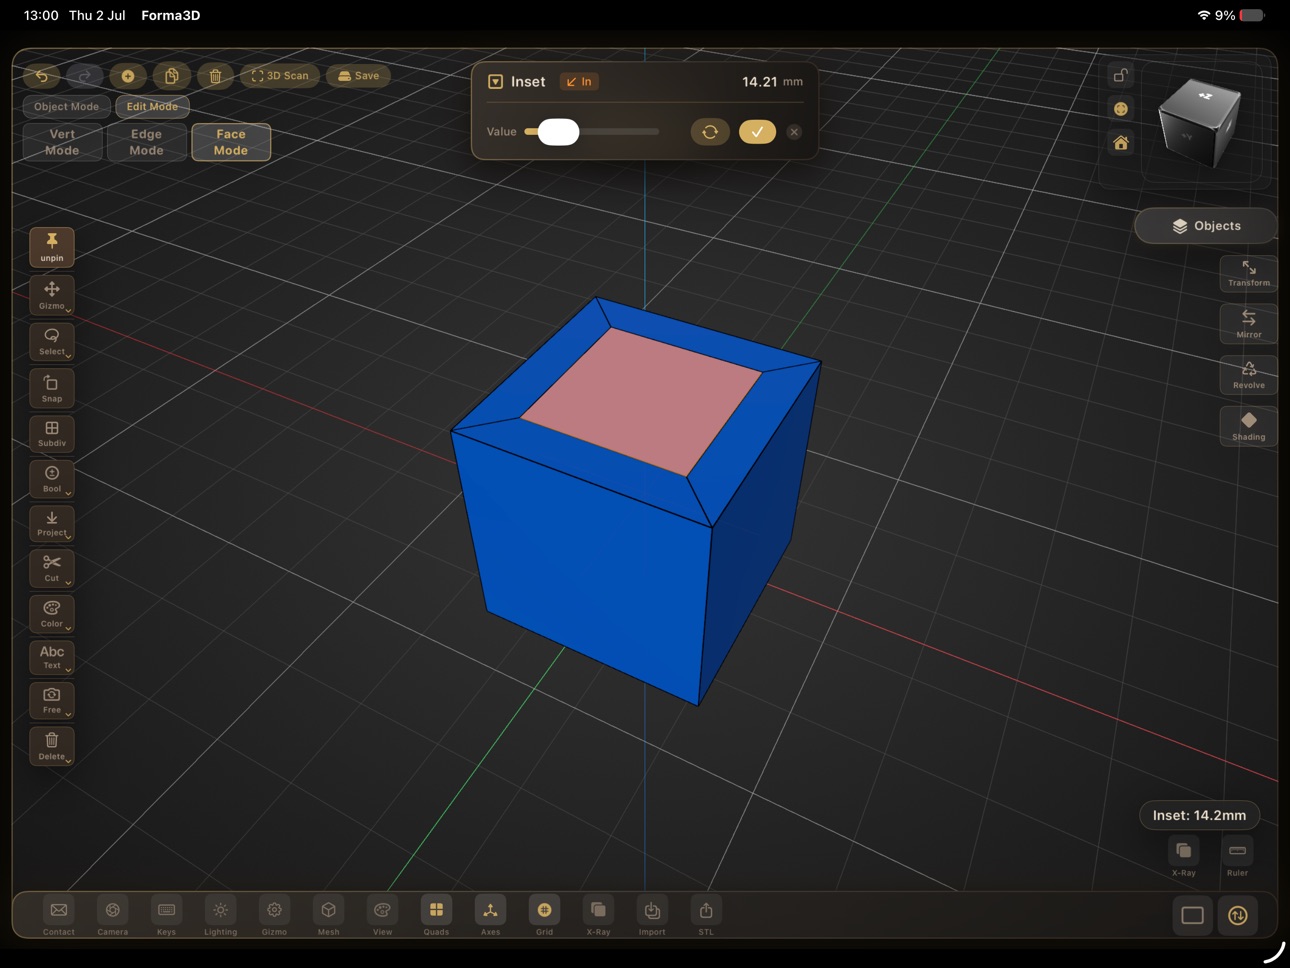
Task: Switch to Edit Mode
Action: pos(152,107)
